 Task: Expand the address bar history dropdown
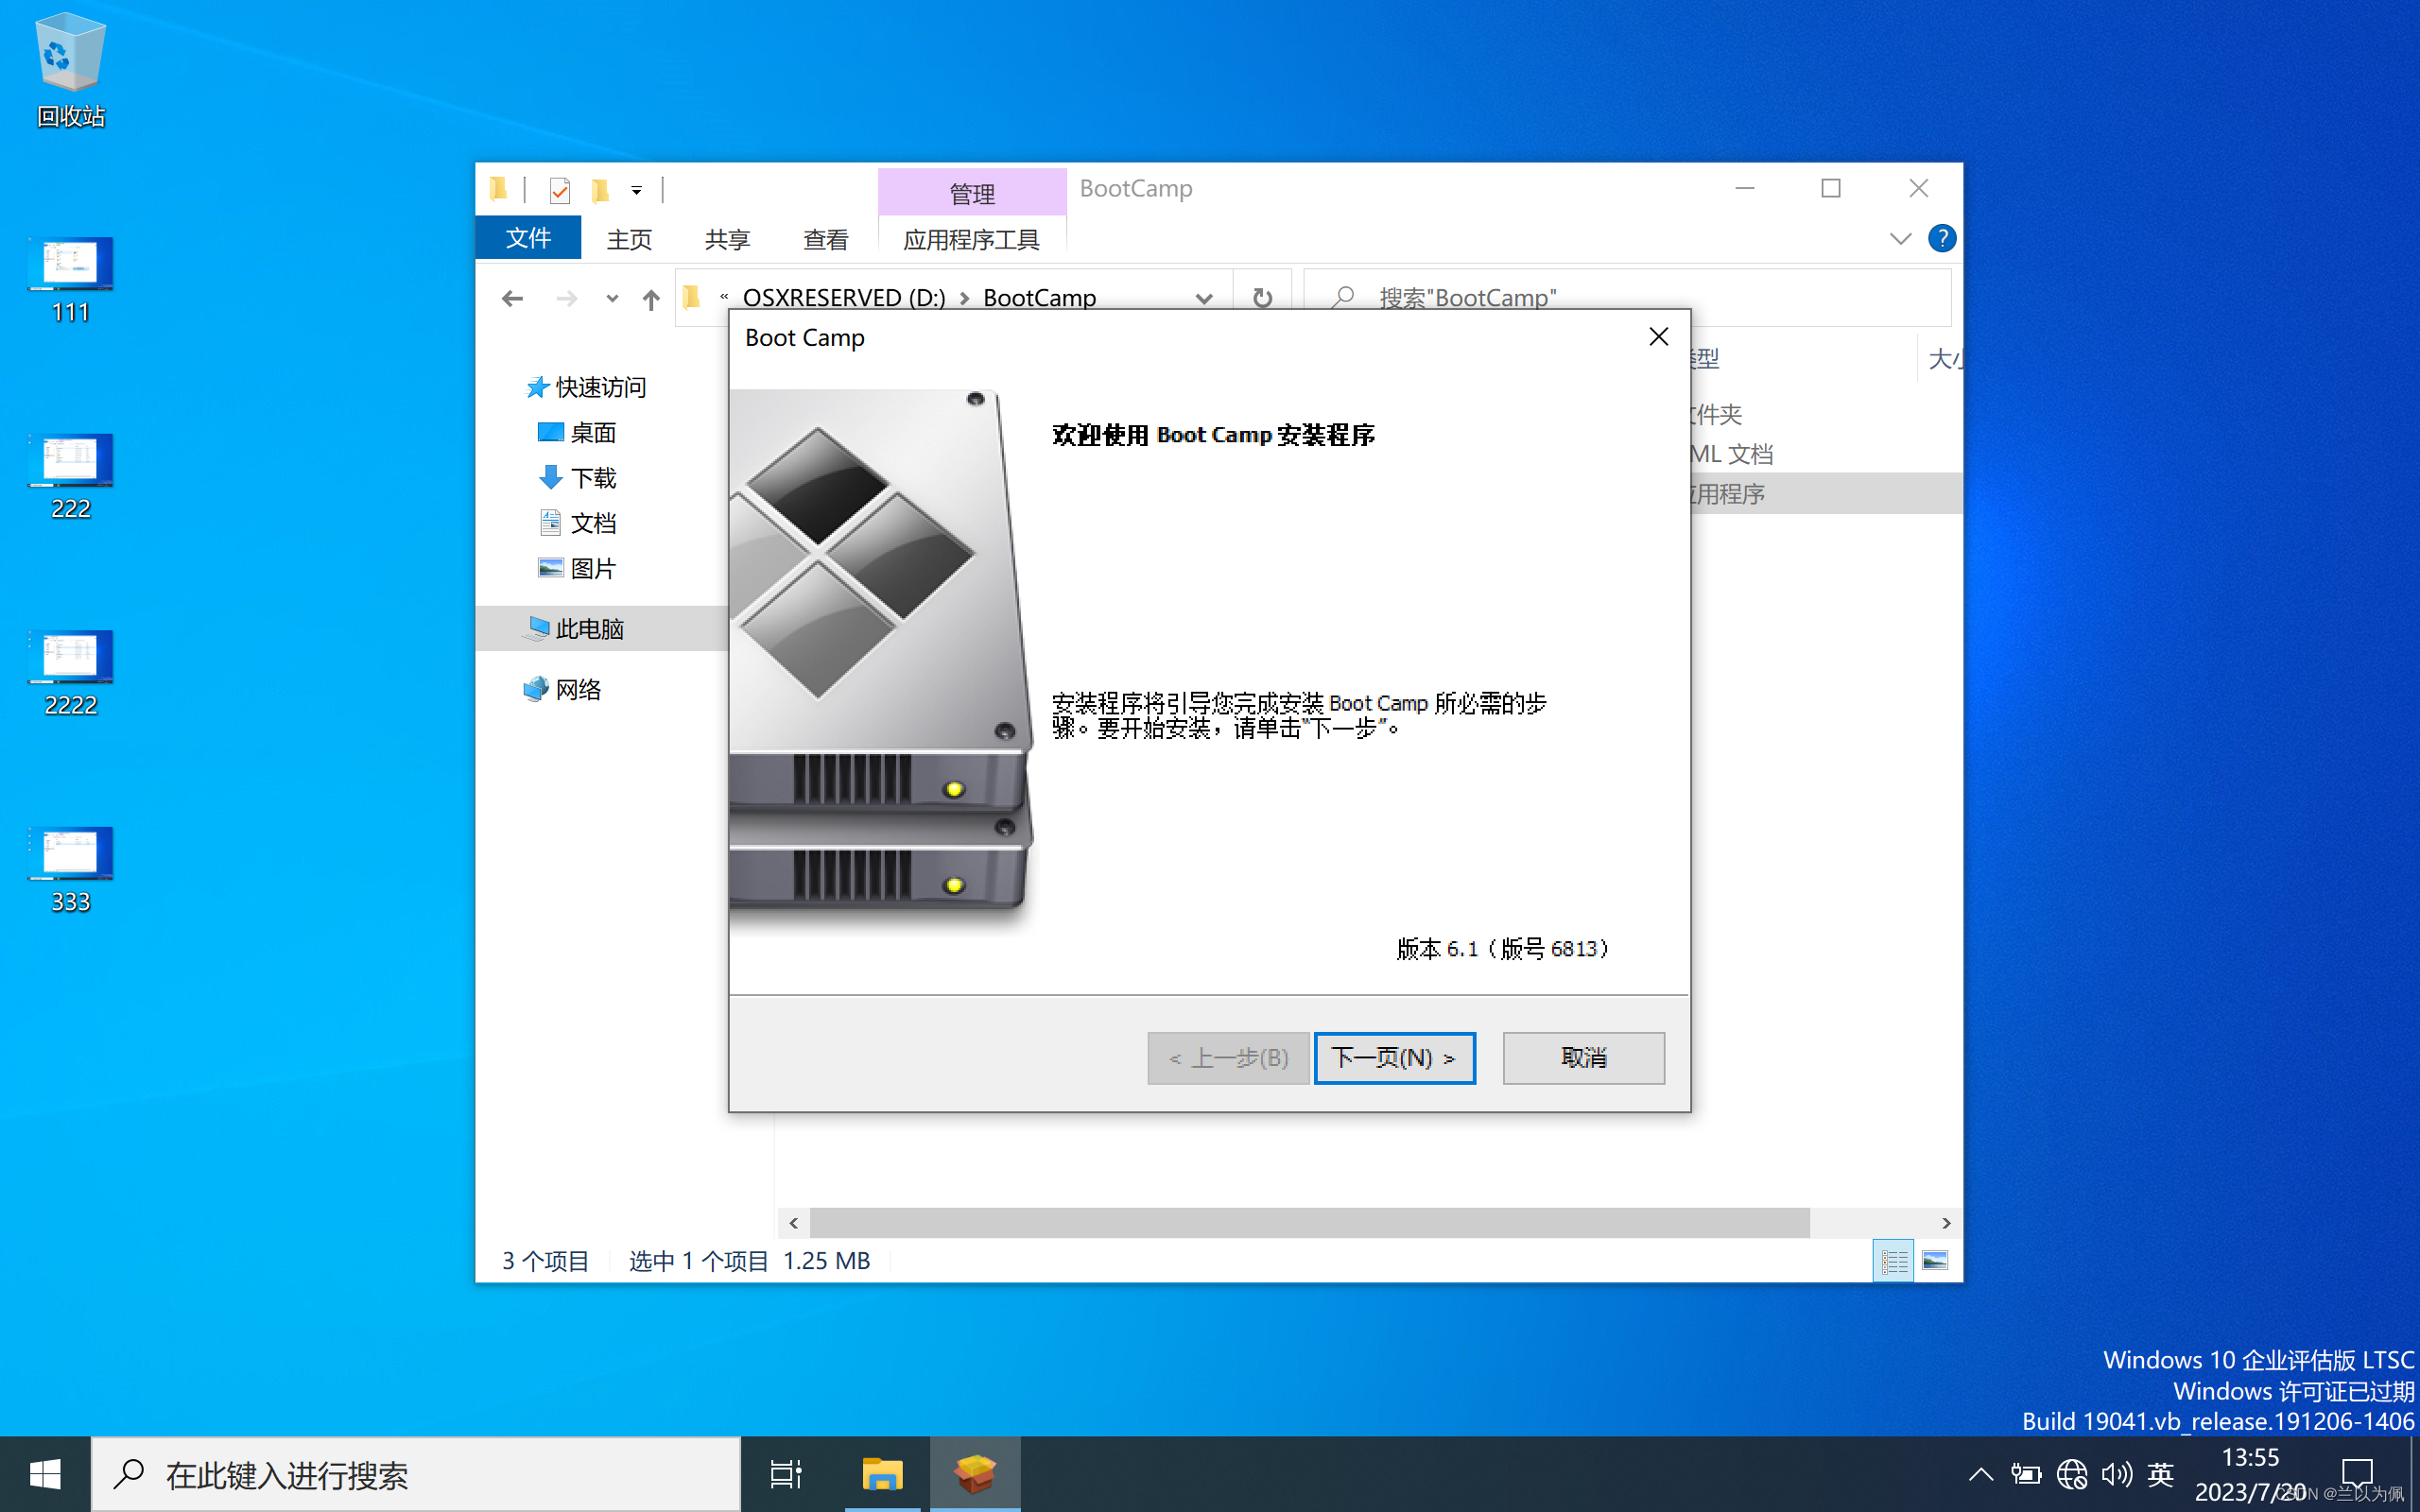pyautogui.click(x=1204, y=298)
